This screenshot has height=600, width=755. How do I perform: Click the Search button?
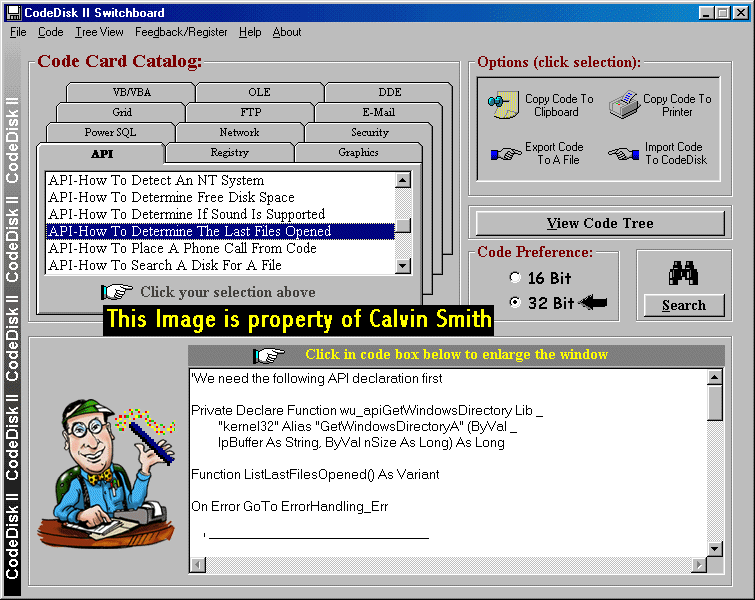pyautogui.click(x=684, y=305)
